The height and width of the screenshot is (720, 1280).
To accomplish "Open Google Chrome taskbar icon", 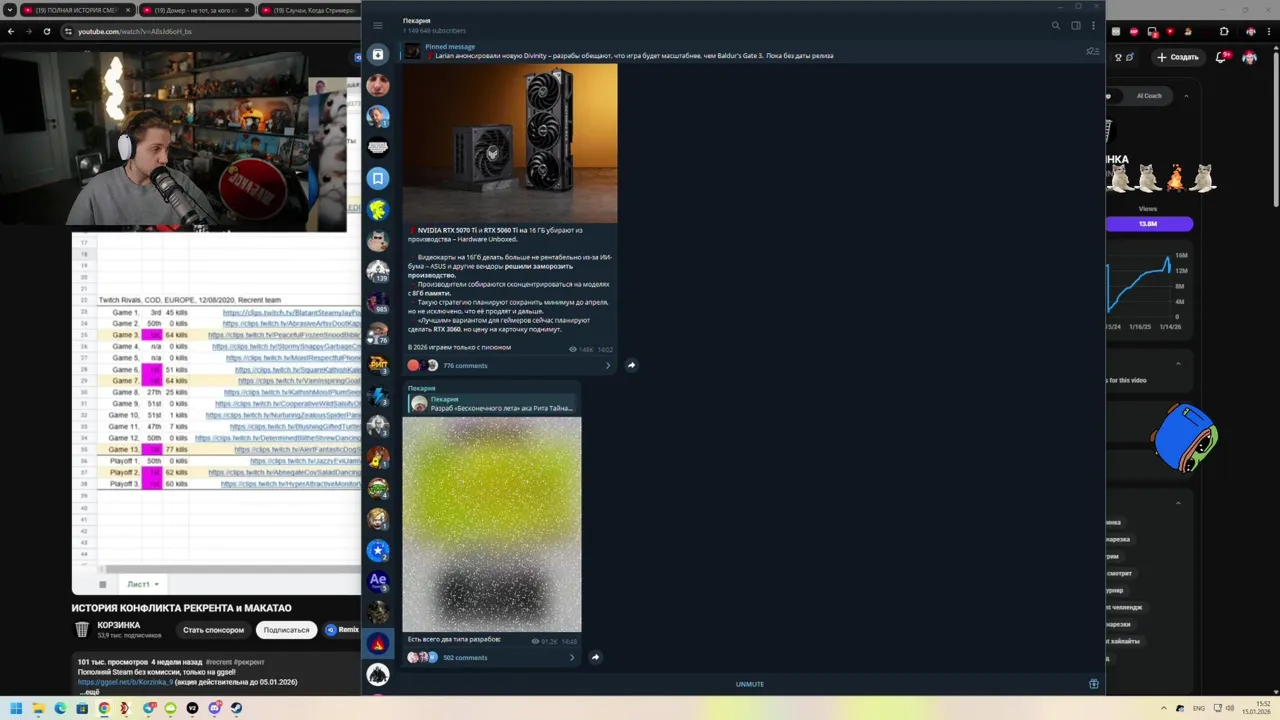I will click(x=104, y=708).
